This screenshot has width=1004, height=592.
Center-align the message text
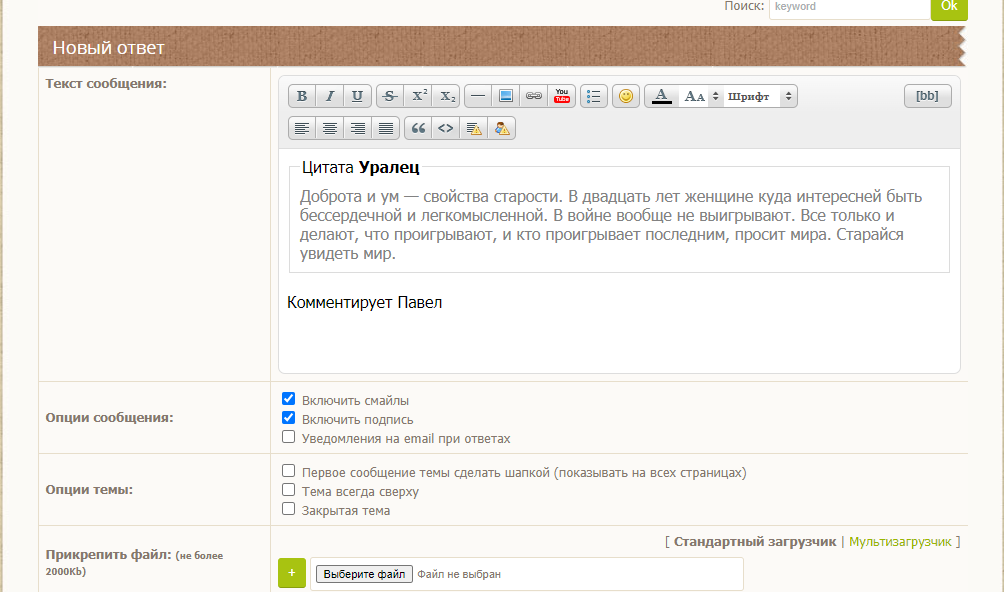click(329, 128)
